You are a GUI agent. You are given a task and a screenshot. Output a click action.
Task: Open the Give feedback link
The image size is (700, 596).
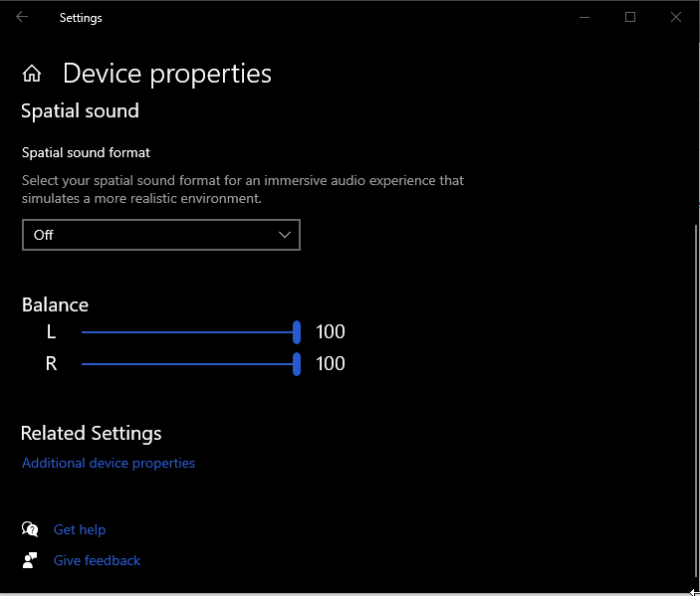[97, 560]
